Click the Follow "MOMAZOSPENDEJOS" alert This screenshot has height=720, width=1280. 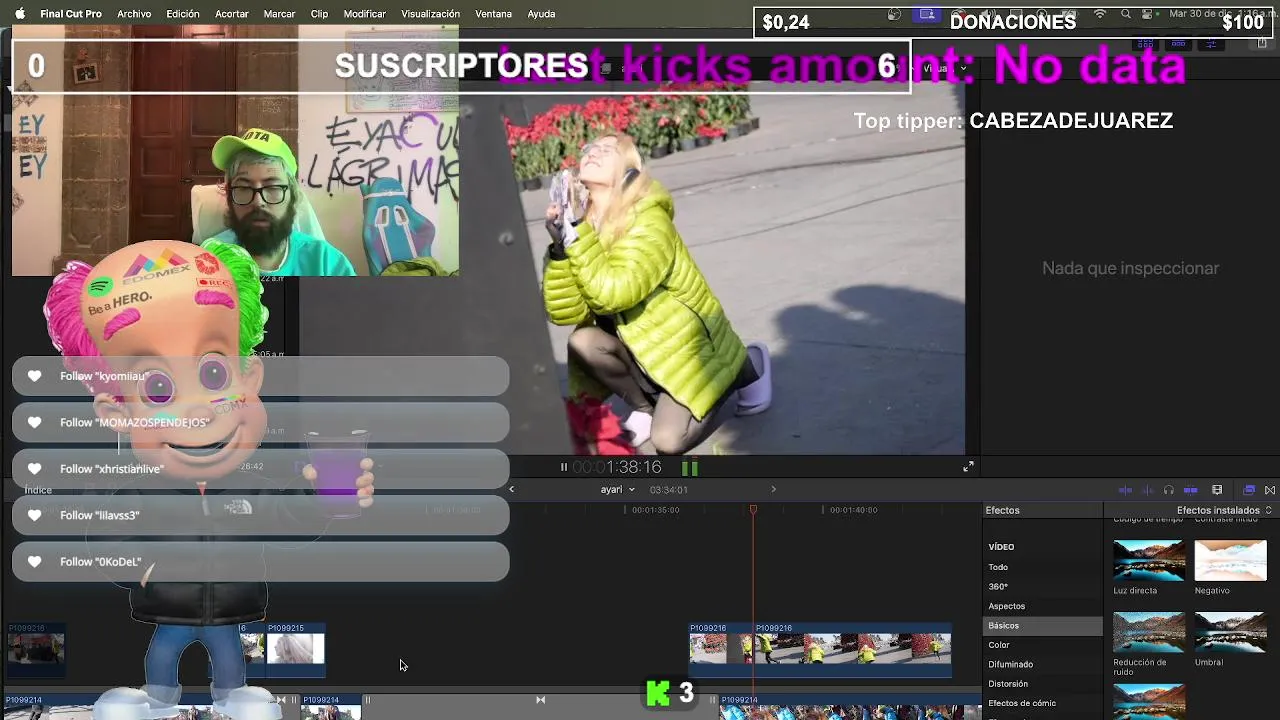pos(260,422)
